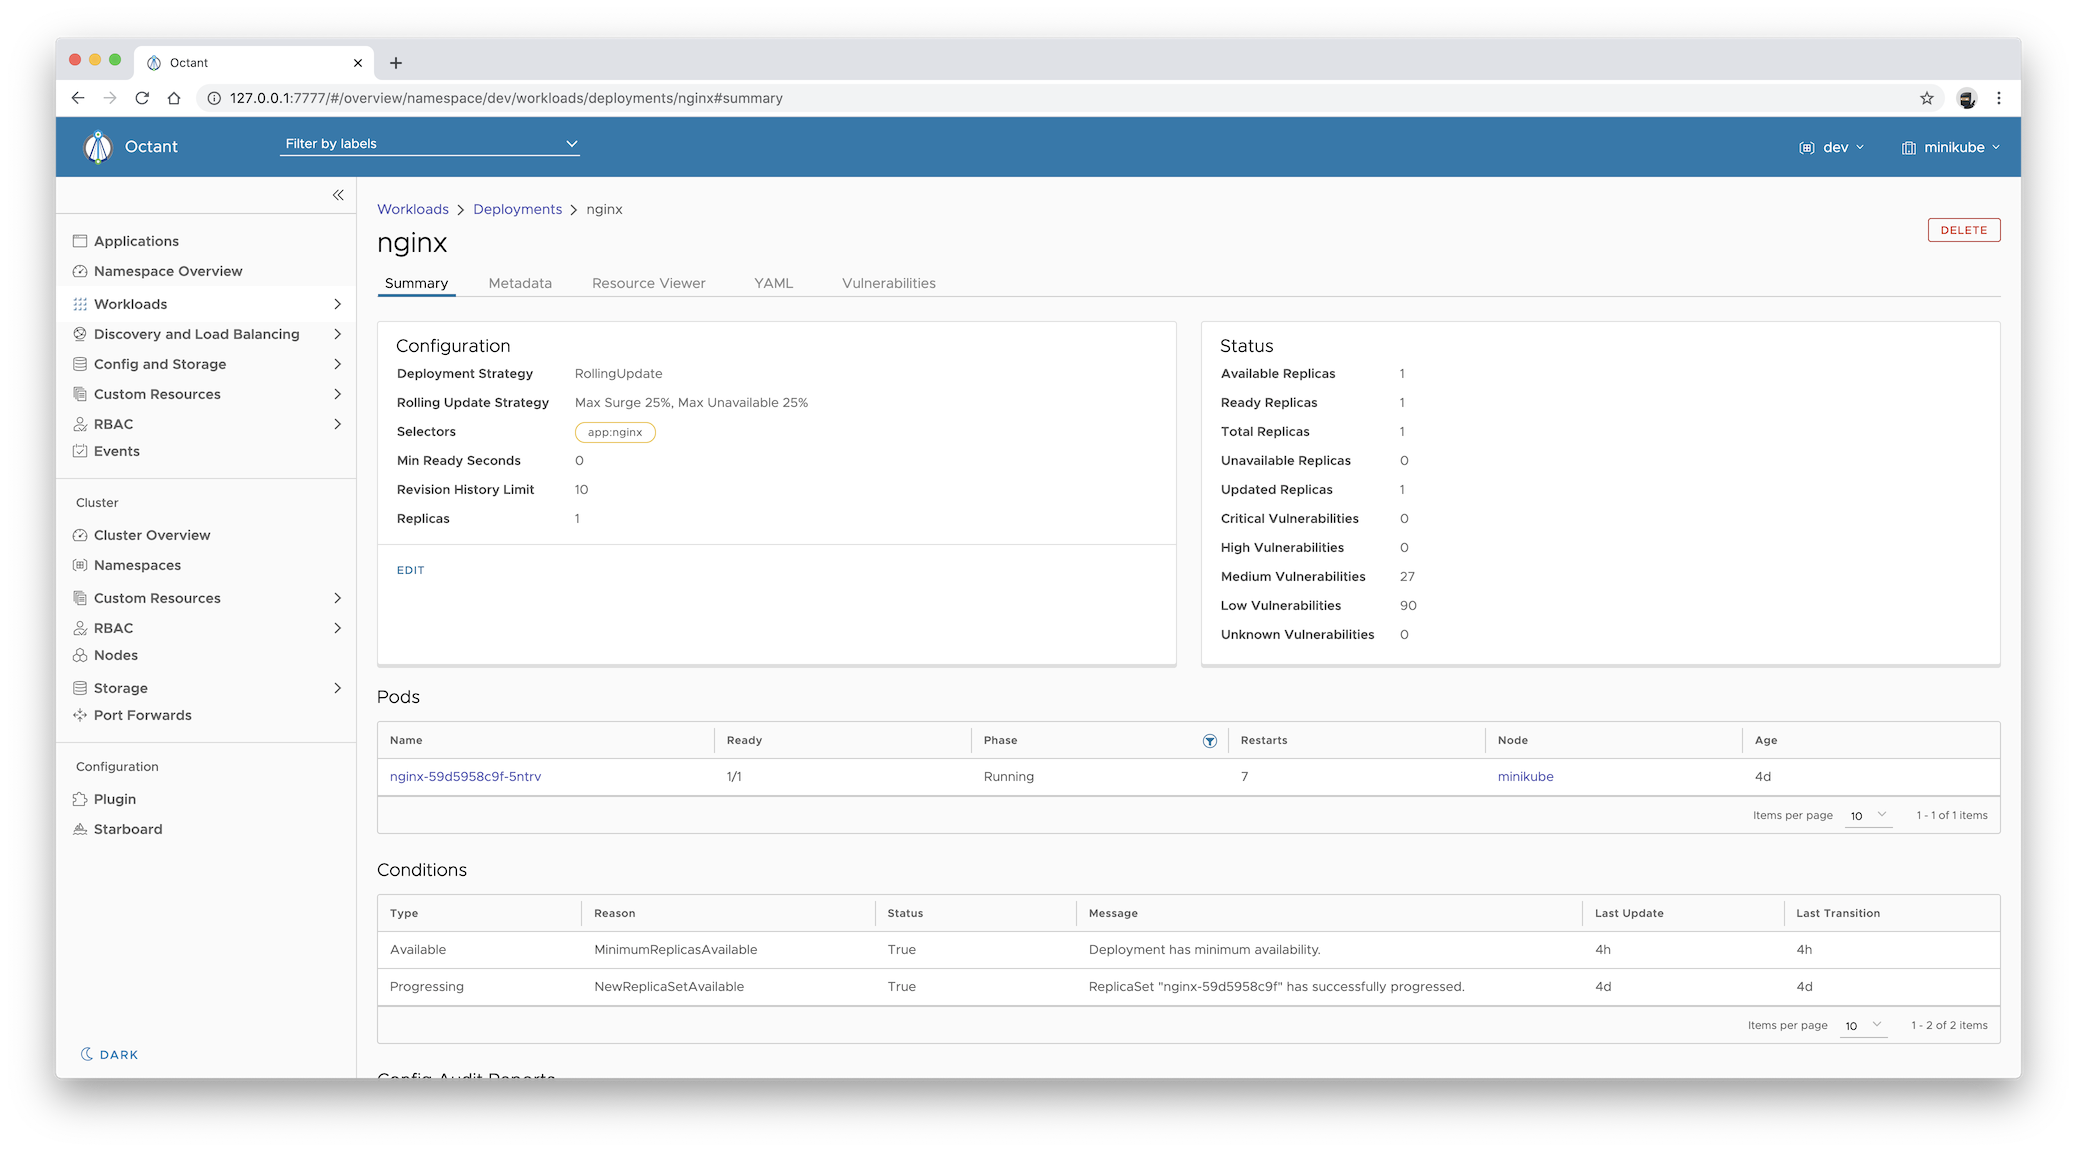Click the Nodes icon in Cluster section
Viewport: 2077px width, 1152px height.
(80, 655)
